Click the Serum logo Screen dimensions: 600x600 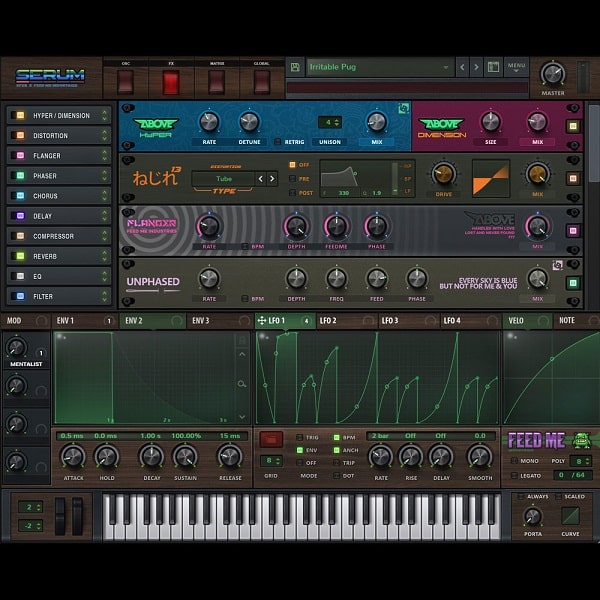pyautogui.click(x=50, y=76)
